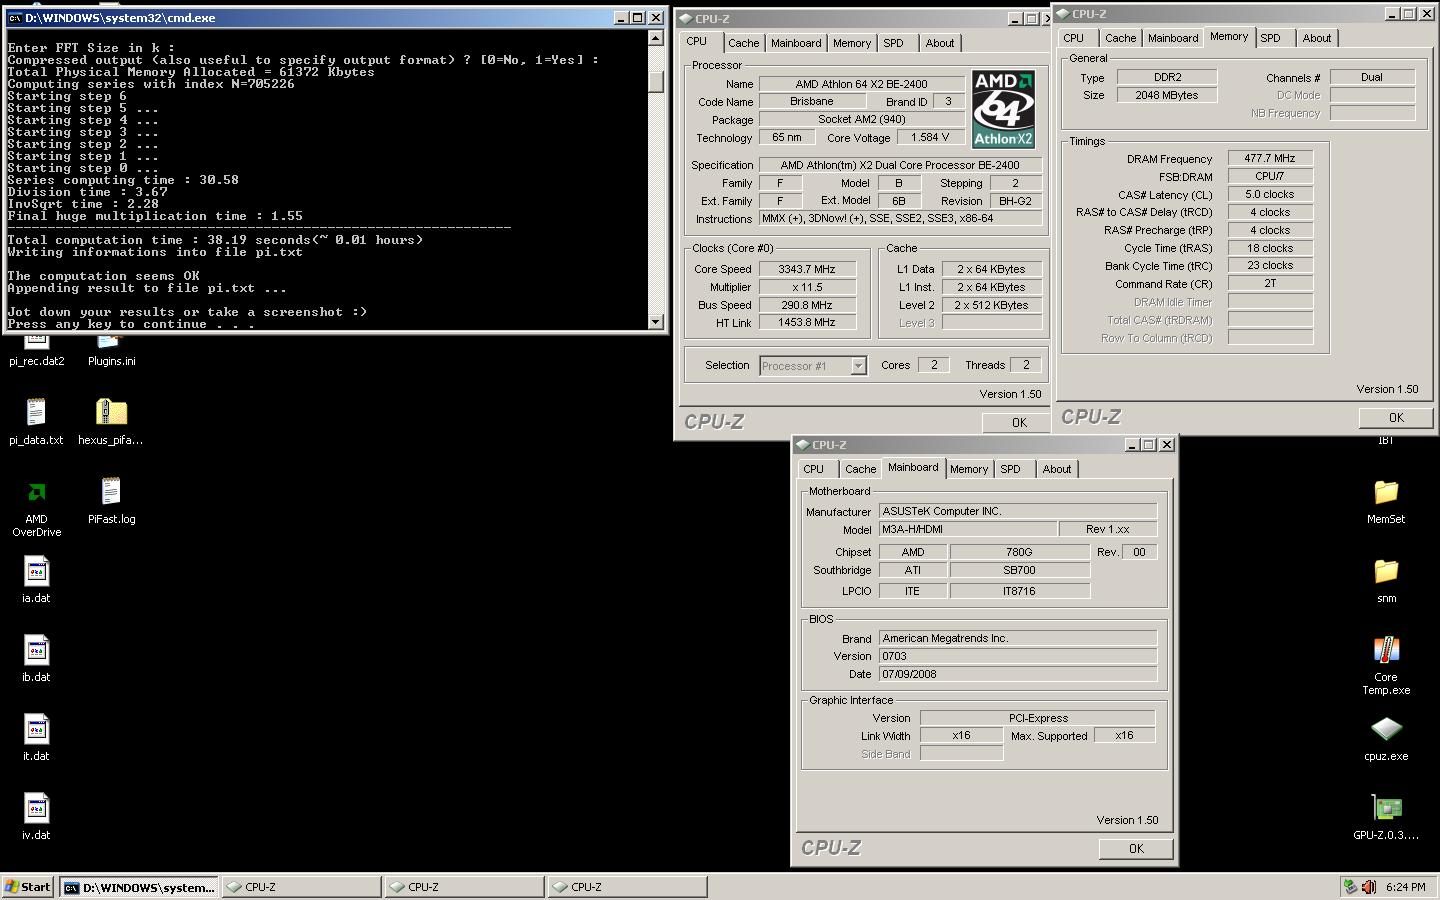
Task: Open SPD tab in Memory window
Action: [x=1270, y=38]
